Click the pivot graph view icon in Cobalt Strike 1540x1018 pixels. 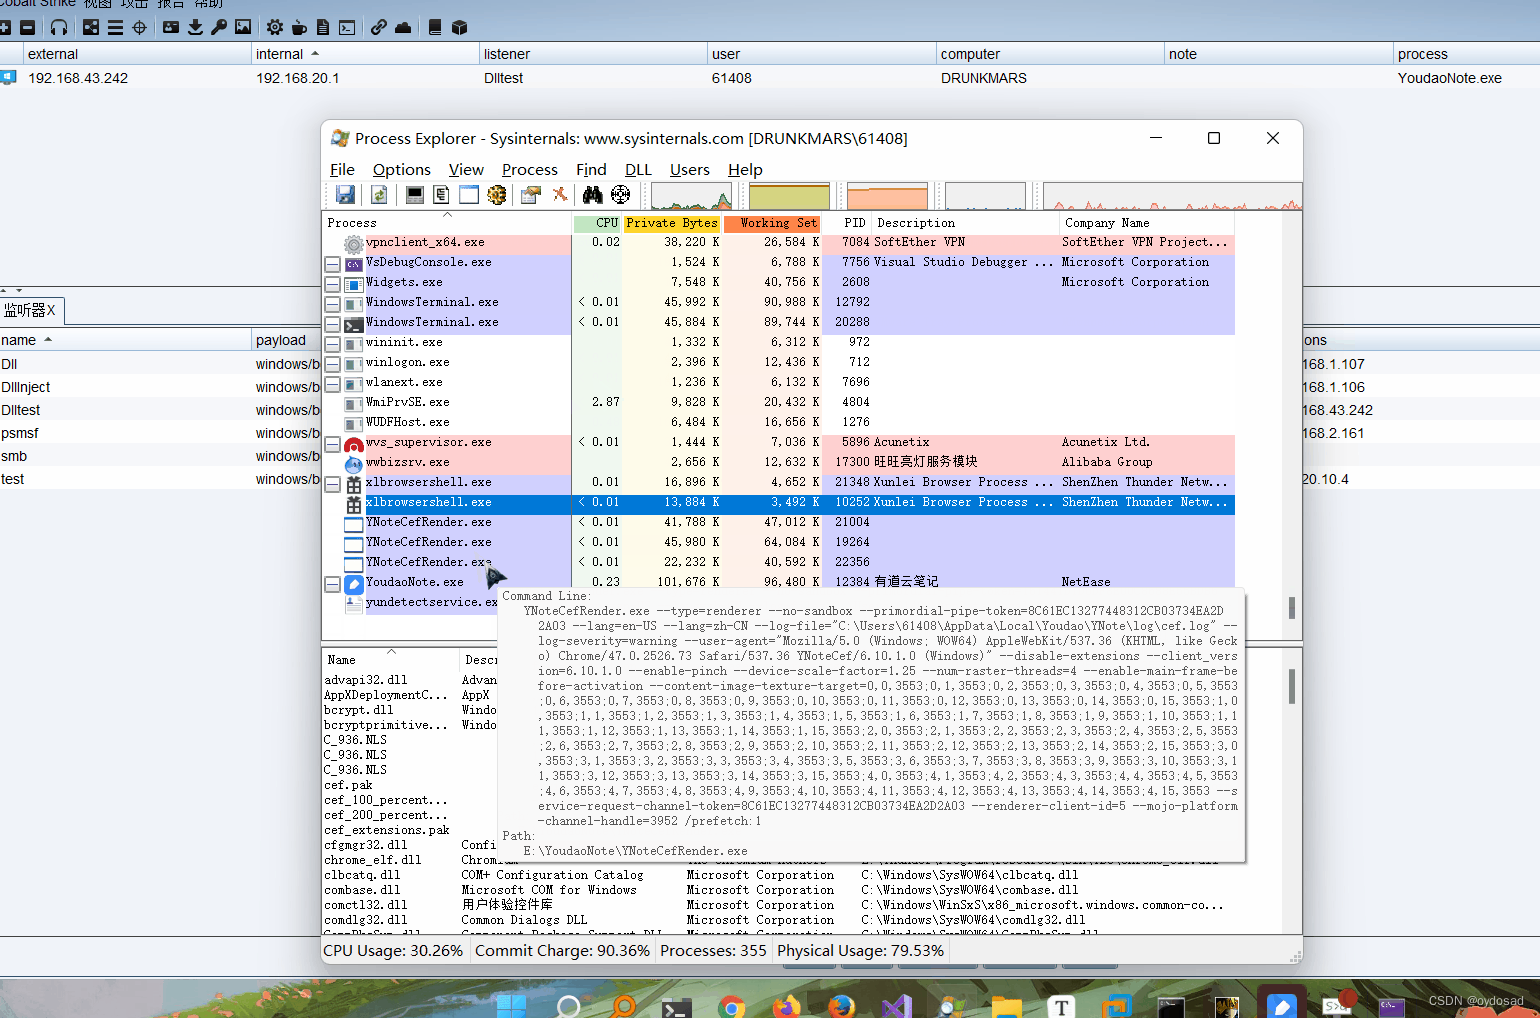coord(91,27)
